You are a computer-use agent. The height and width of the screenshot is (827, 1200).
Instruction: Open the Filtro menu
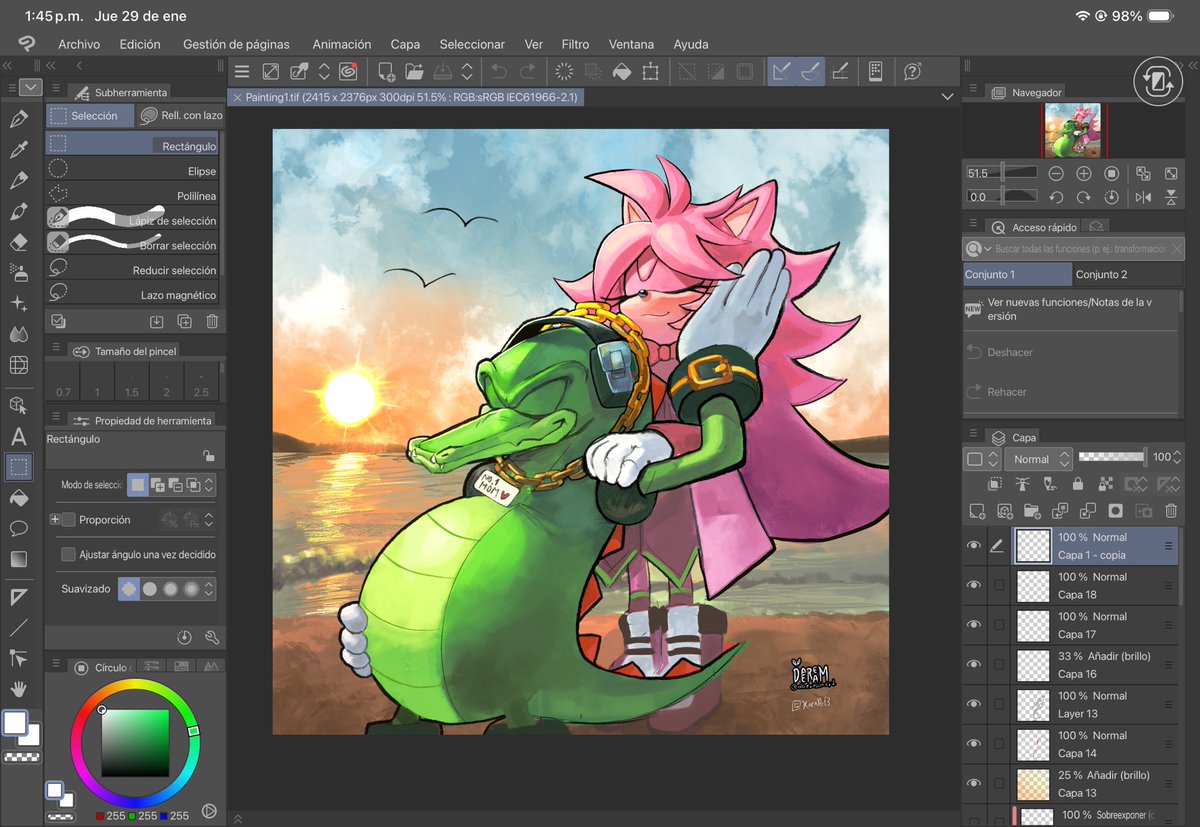(x=575, y=44)
